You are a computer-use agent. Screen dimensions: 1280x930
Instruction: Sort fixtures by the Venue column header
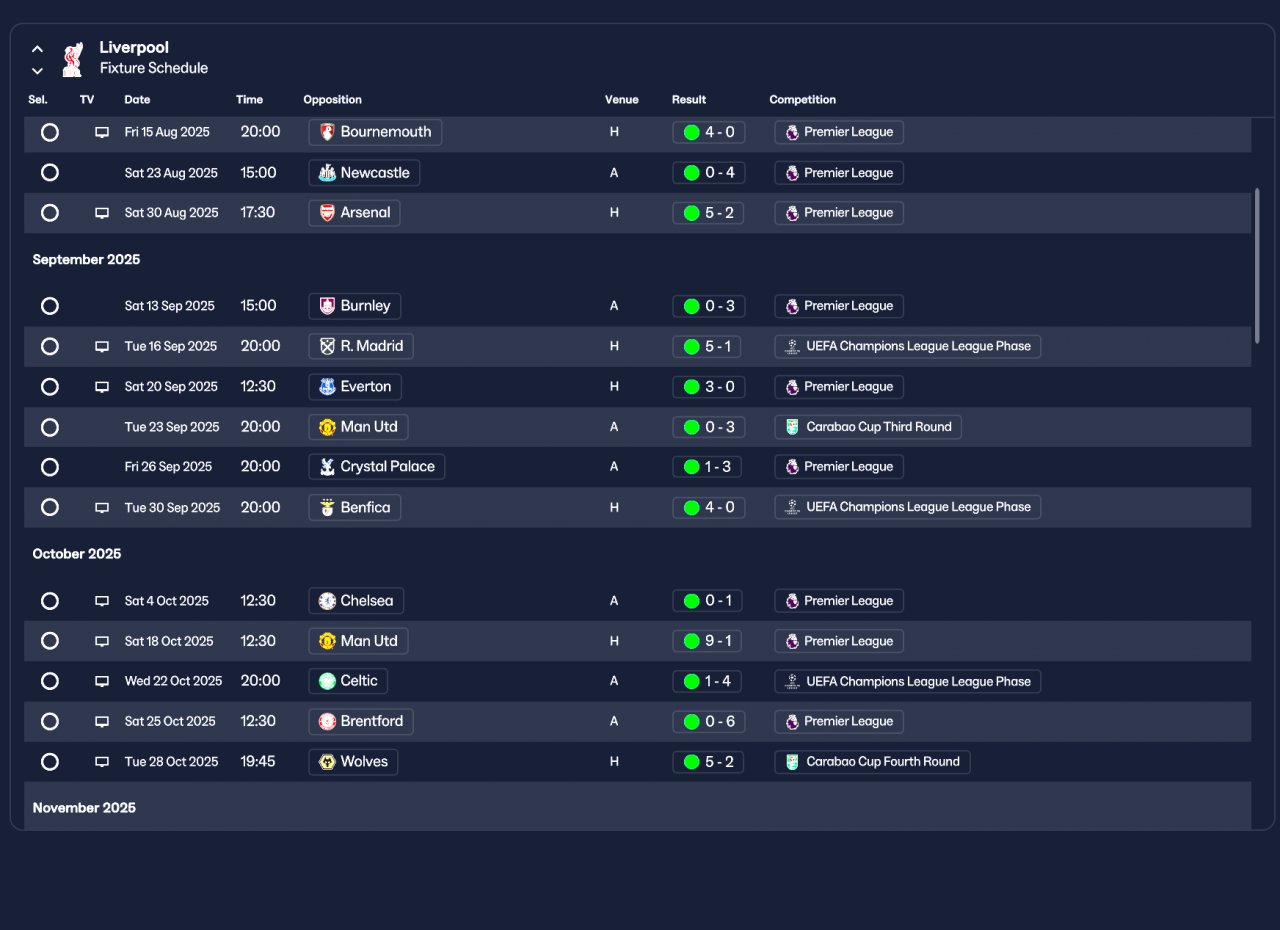[x=621, y=100]
